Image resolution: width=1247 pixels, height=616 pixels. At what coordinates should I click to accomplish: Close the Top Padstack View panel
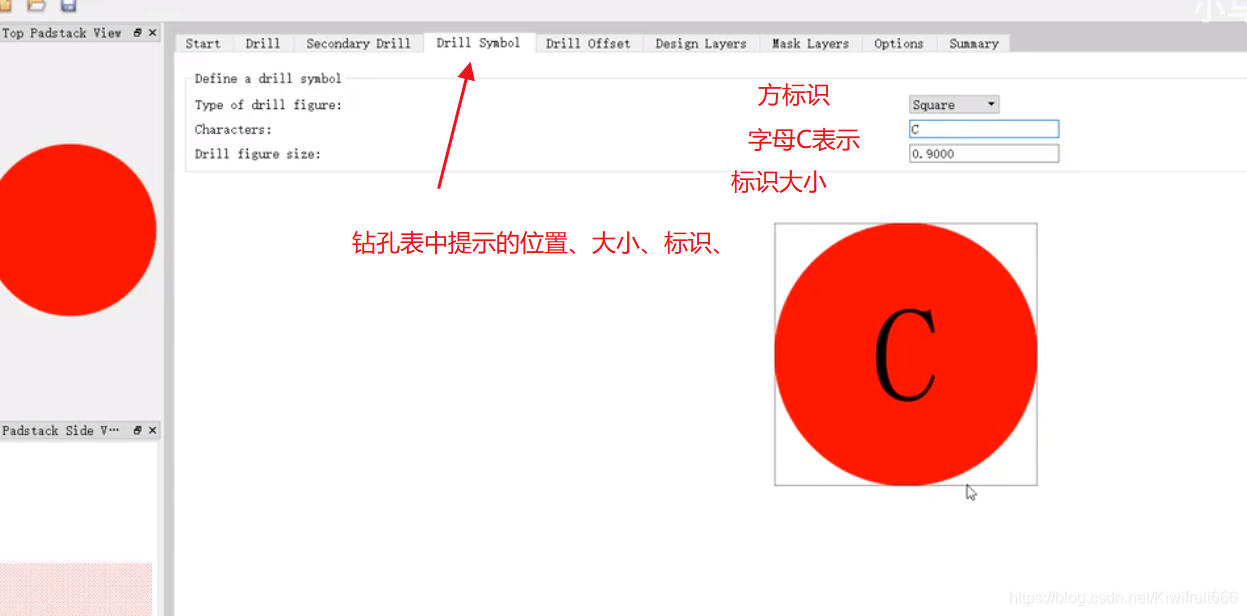(x=152, y=32)
